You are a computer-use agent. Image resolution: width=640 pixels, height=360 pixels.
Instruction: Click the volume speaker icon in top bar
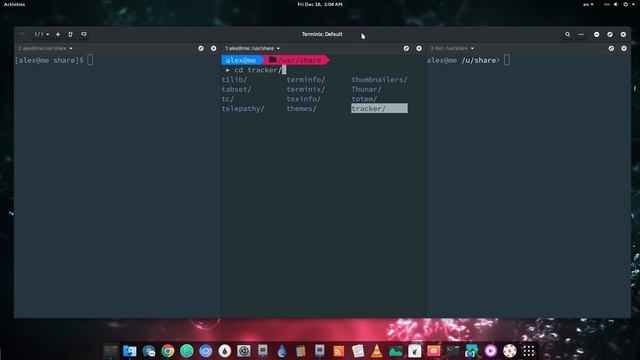click(616, 4)
